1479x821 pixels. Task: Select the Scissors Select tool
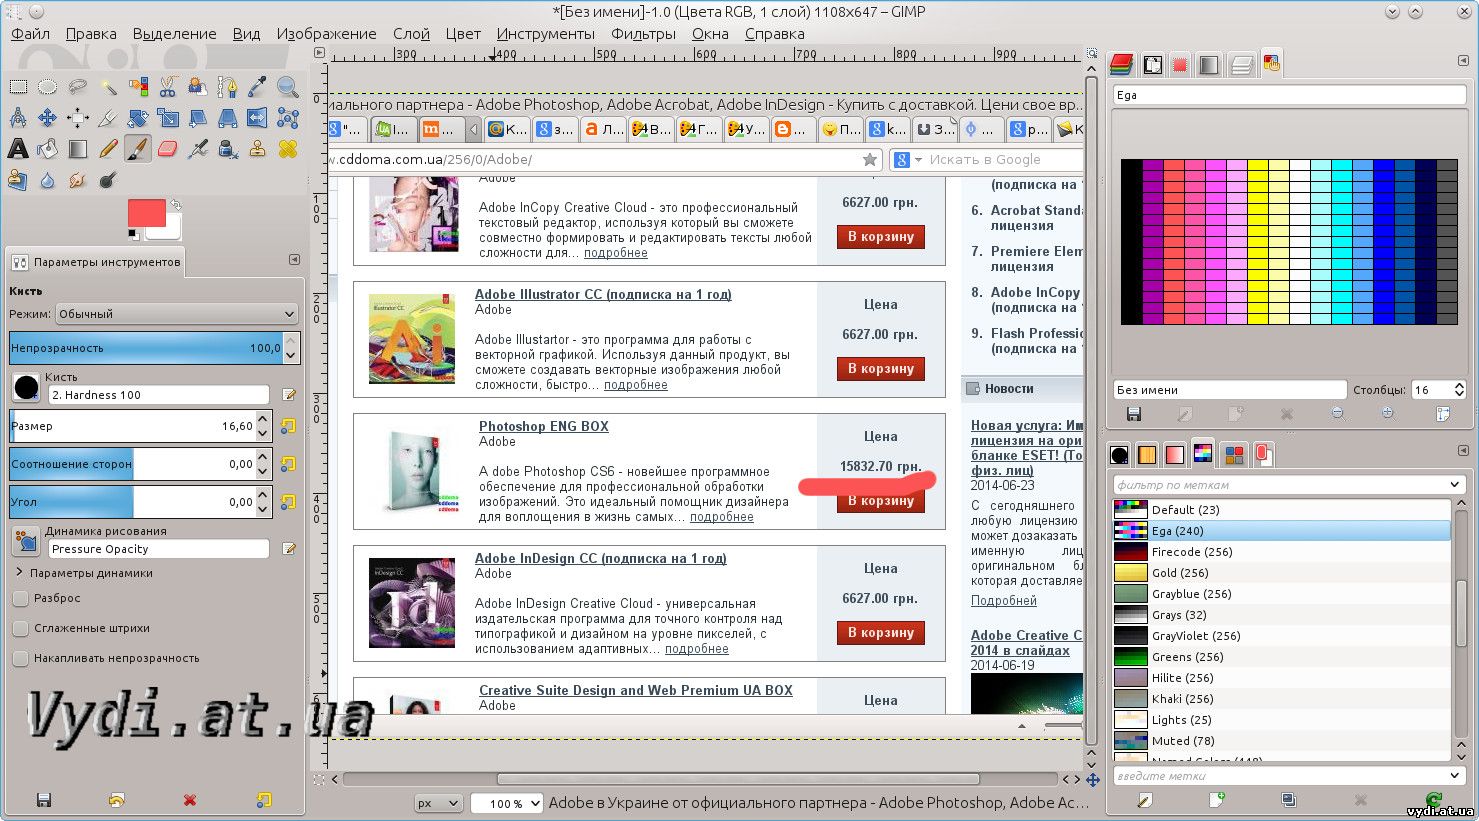tap(168, 87)
